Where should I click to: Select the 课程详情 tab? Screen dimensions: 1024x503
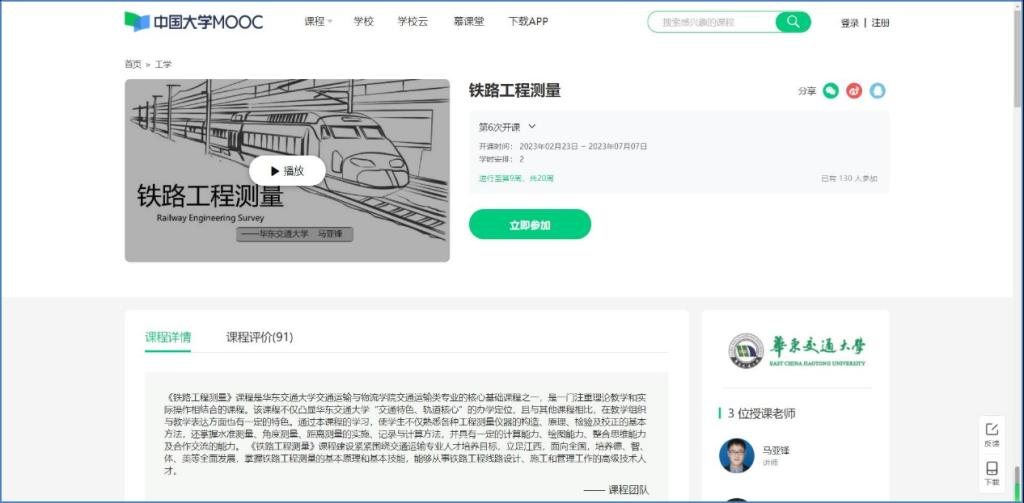tap(168, 337)
